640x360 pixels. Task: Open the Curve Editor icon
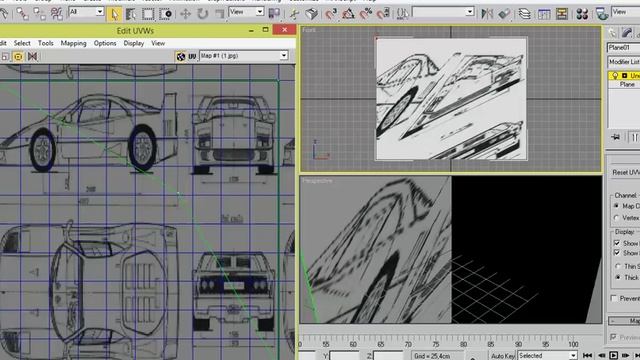point(544,14)
